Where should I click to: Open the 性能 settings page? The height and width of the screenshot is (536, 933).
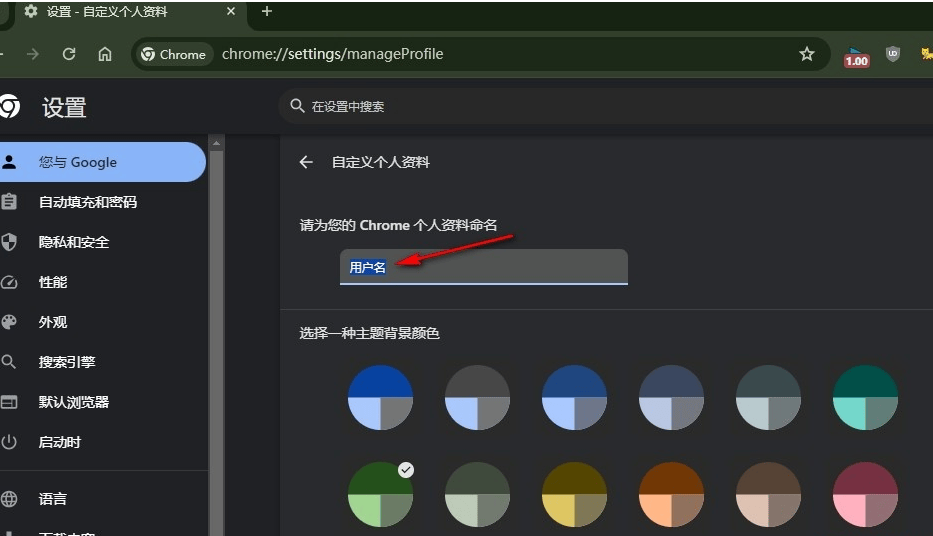[x=53, y=282]
